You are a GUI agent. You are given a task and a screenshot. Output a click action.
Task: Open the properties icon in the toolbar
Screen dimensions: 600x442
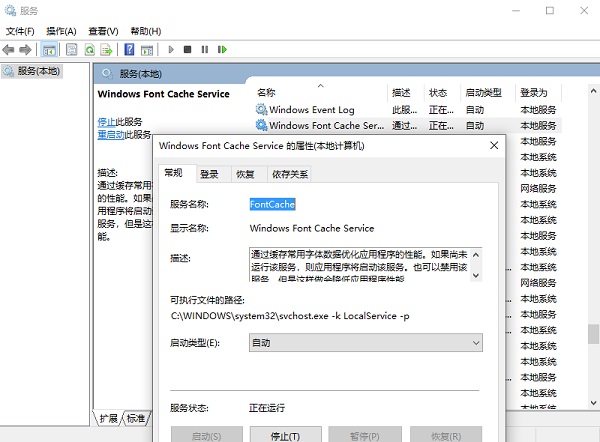tap(72, 50)
